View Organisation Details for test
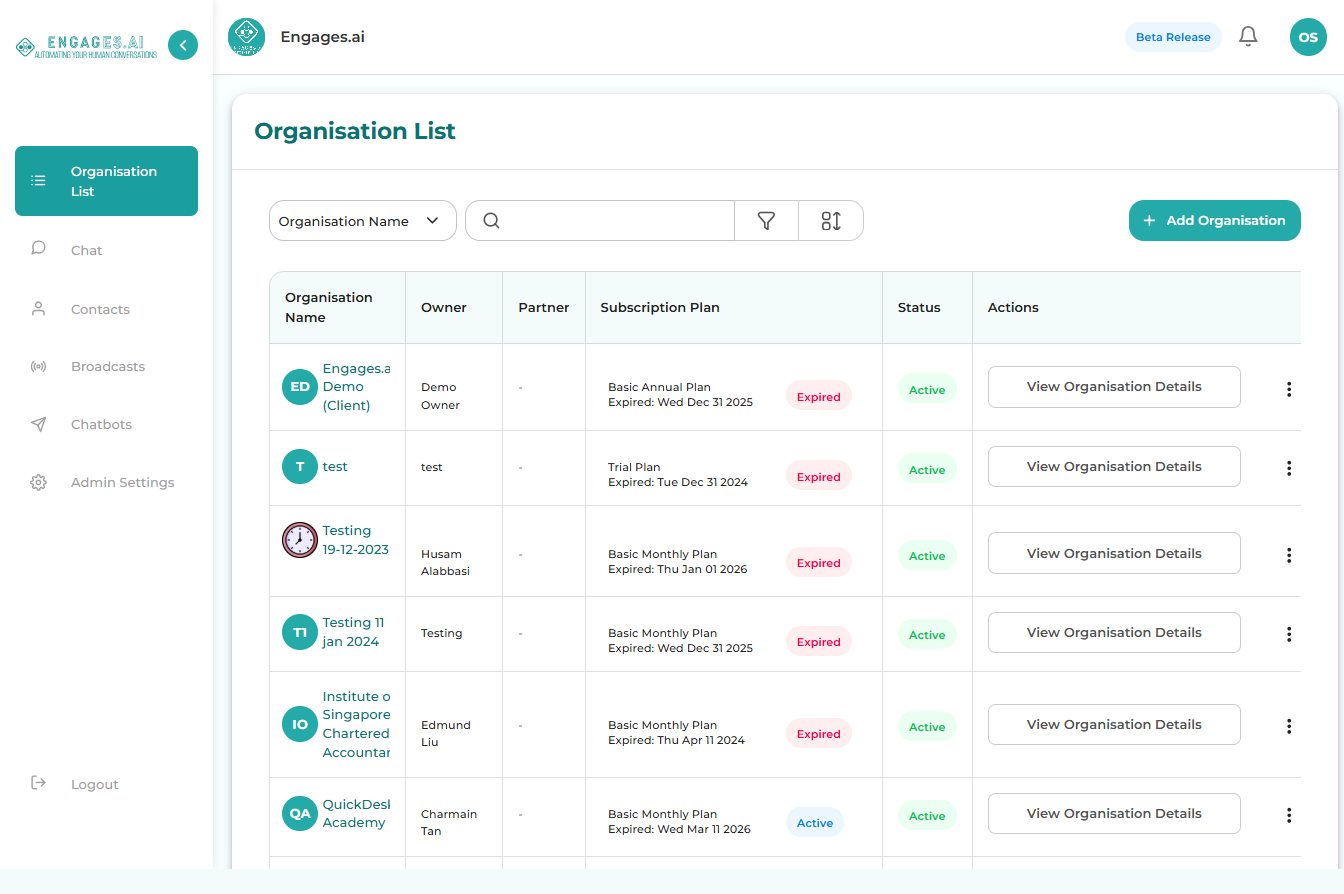The image size is (1344, 894). [1114, 467]
